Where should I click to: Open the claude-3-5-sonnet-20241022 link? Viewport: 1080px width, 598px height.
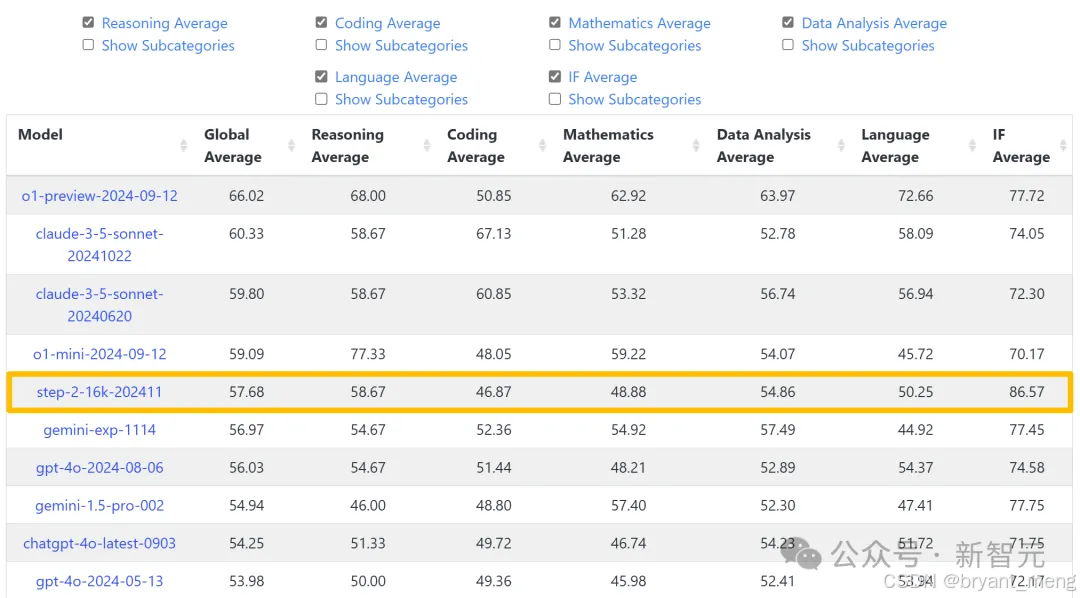click(x=100, y=245)
